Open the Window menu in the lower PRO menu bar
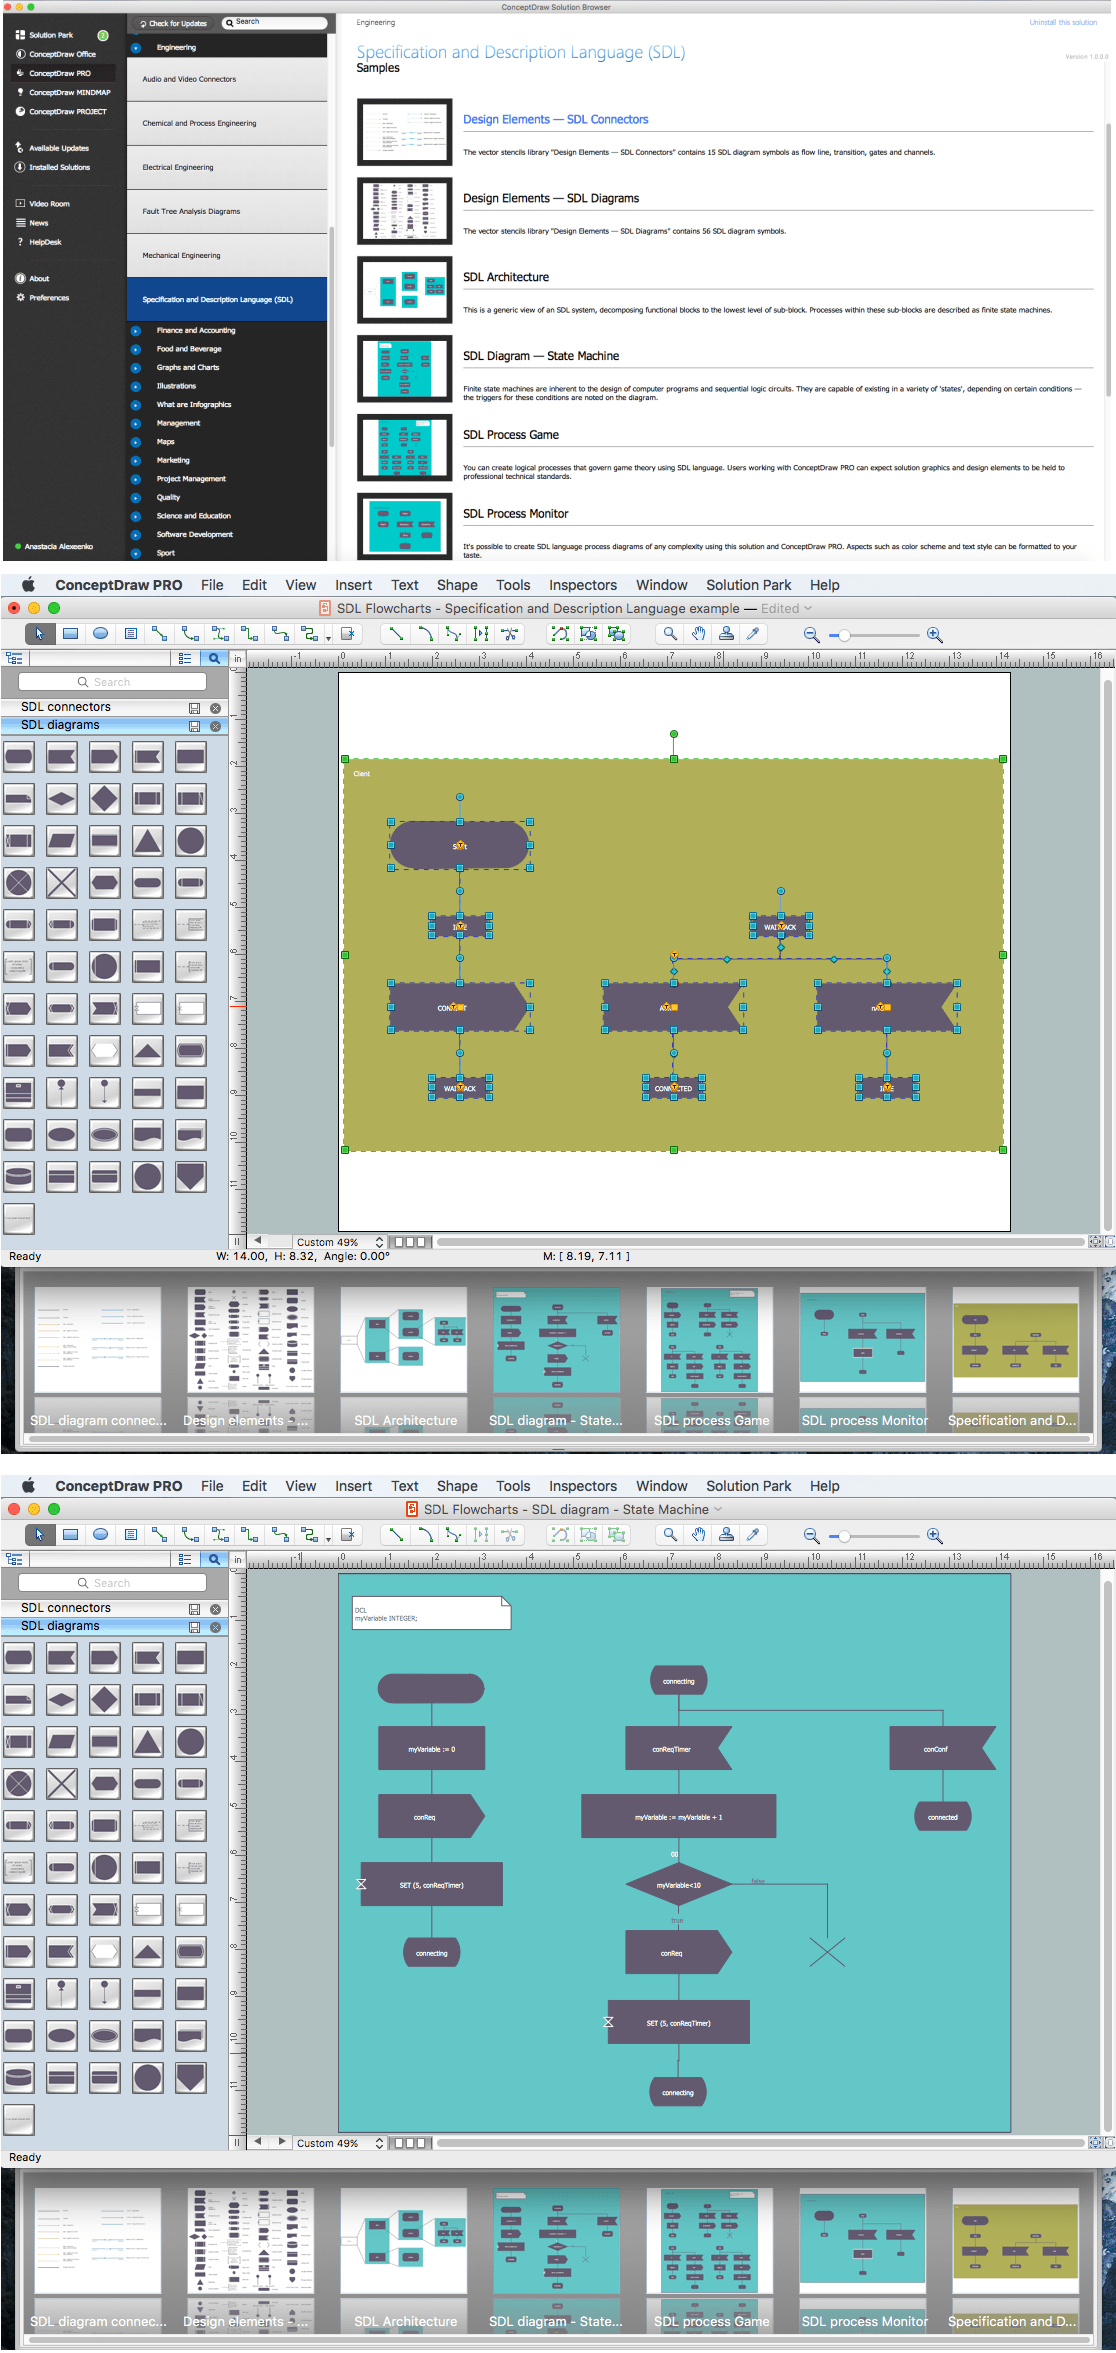The height and width of the screenshot is (2353, 1116). 662,1486
